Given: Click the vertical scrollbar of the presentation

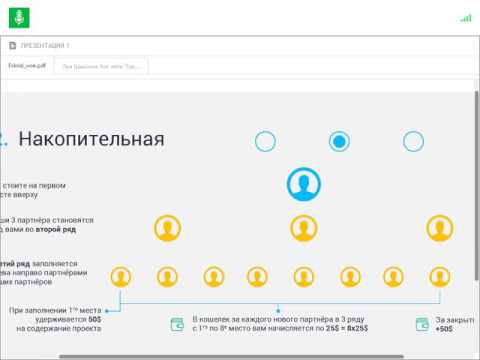Looking at the screenshot, I should 477,187.
